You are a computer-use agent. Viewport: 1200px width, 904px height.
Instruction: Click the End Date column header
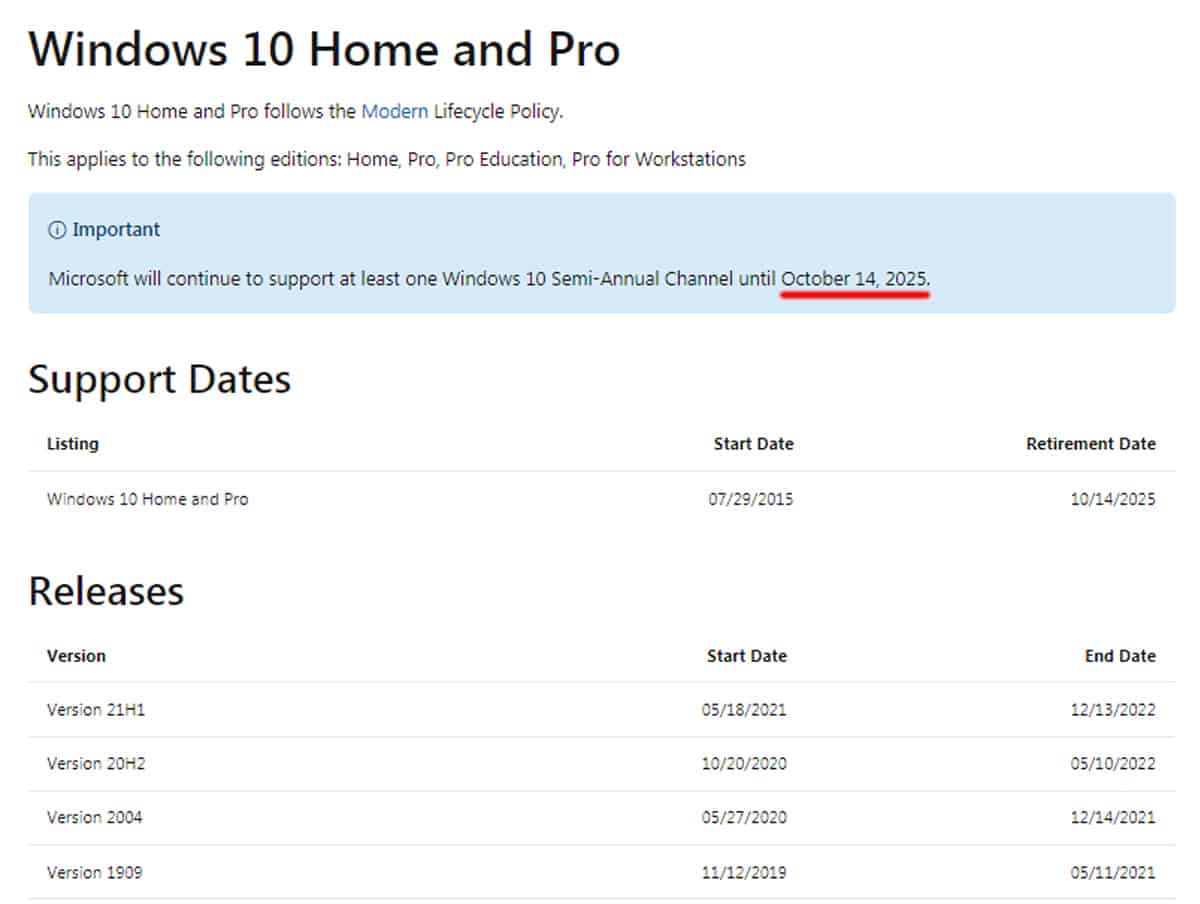pyautogui.click(x=1120, y=656)
